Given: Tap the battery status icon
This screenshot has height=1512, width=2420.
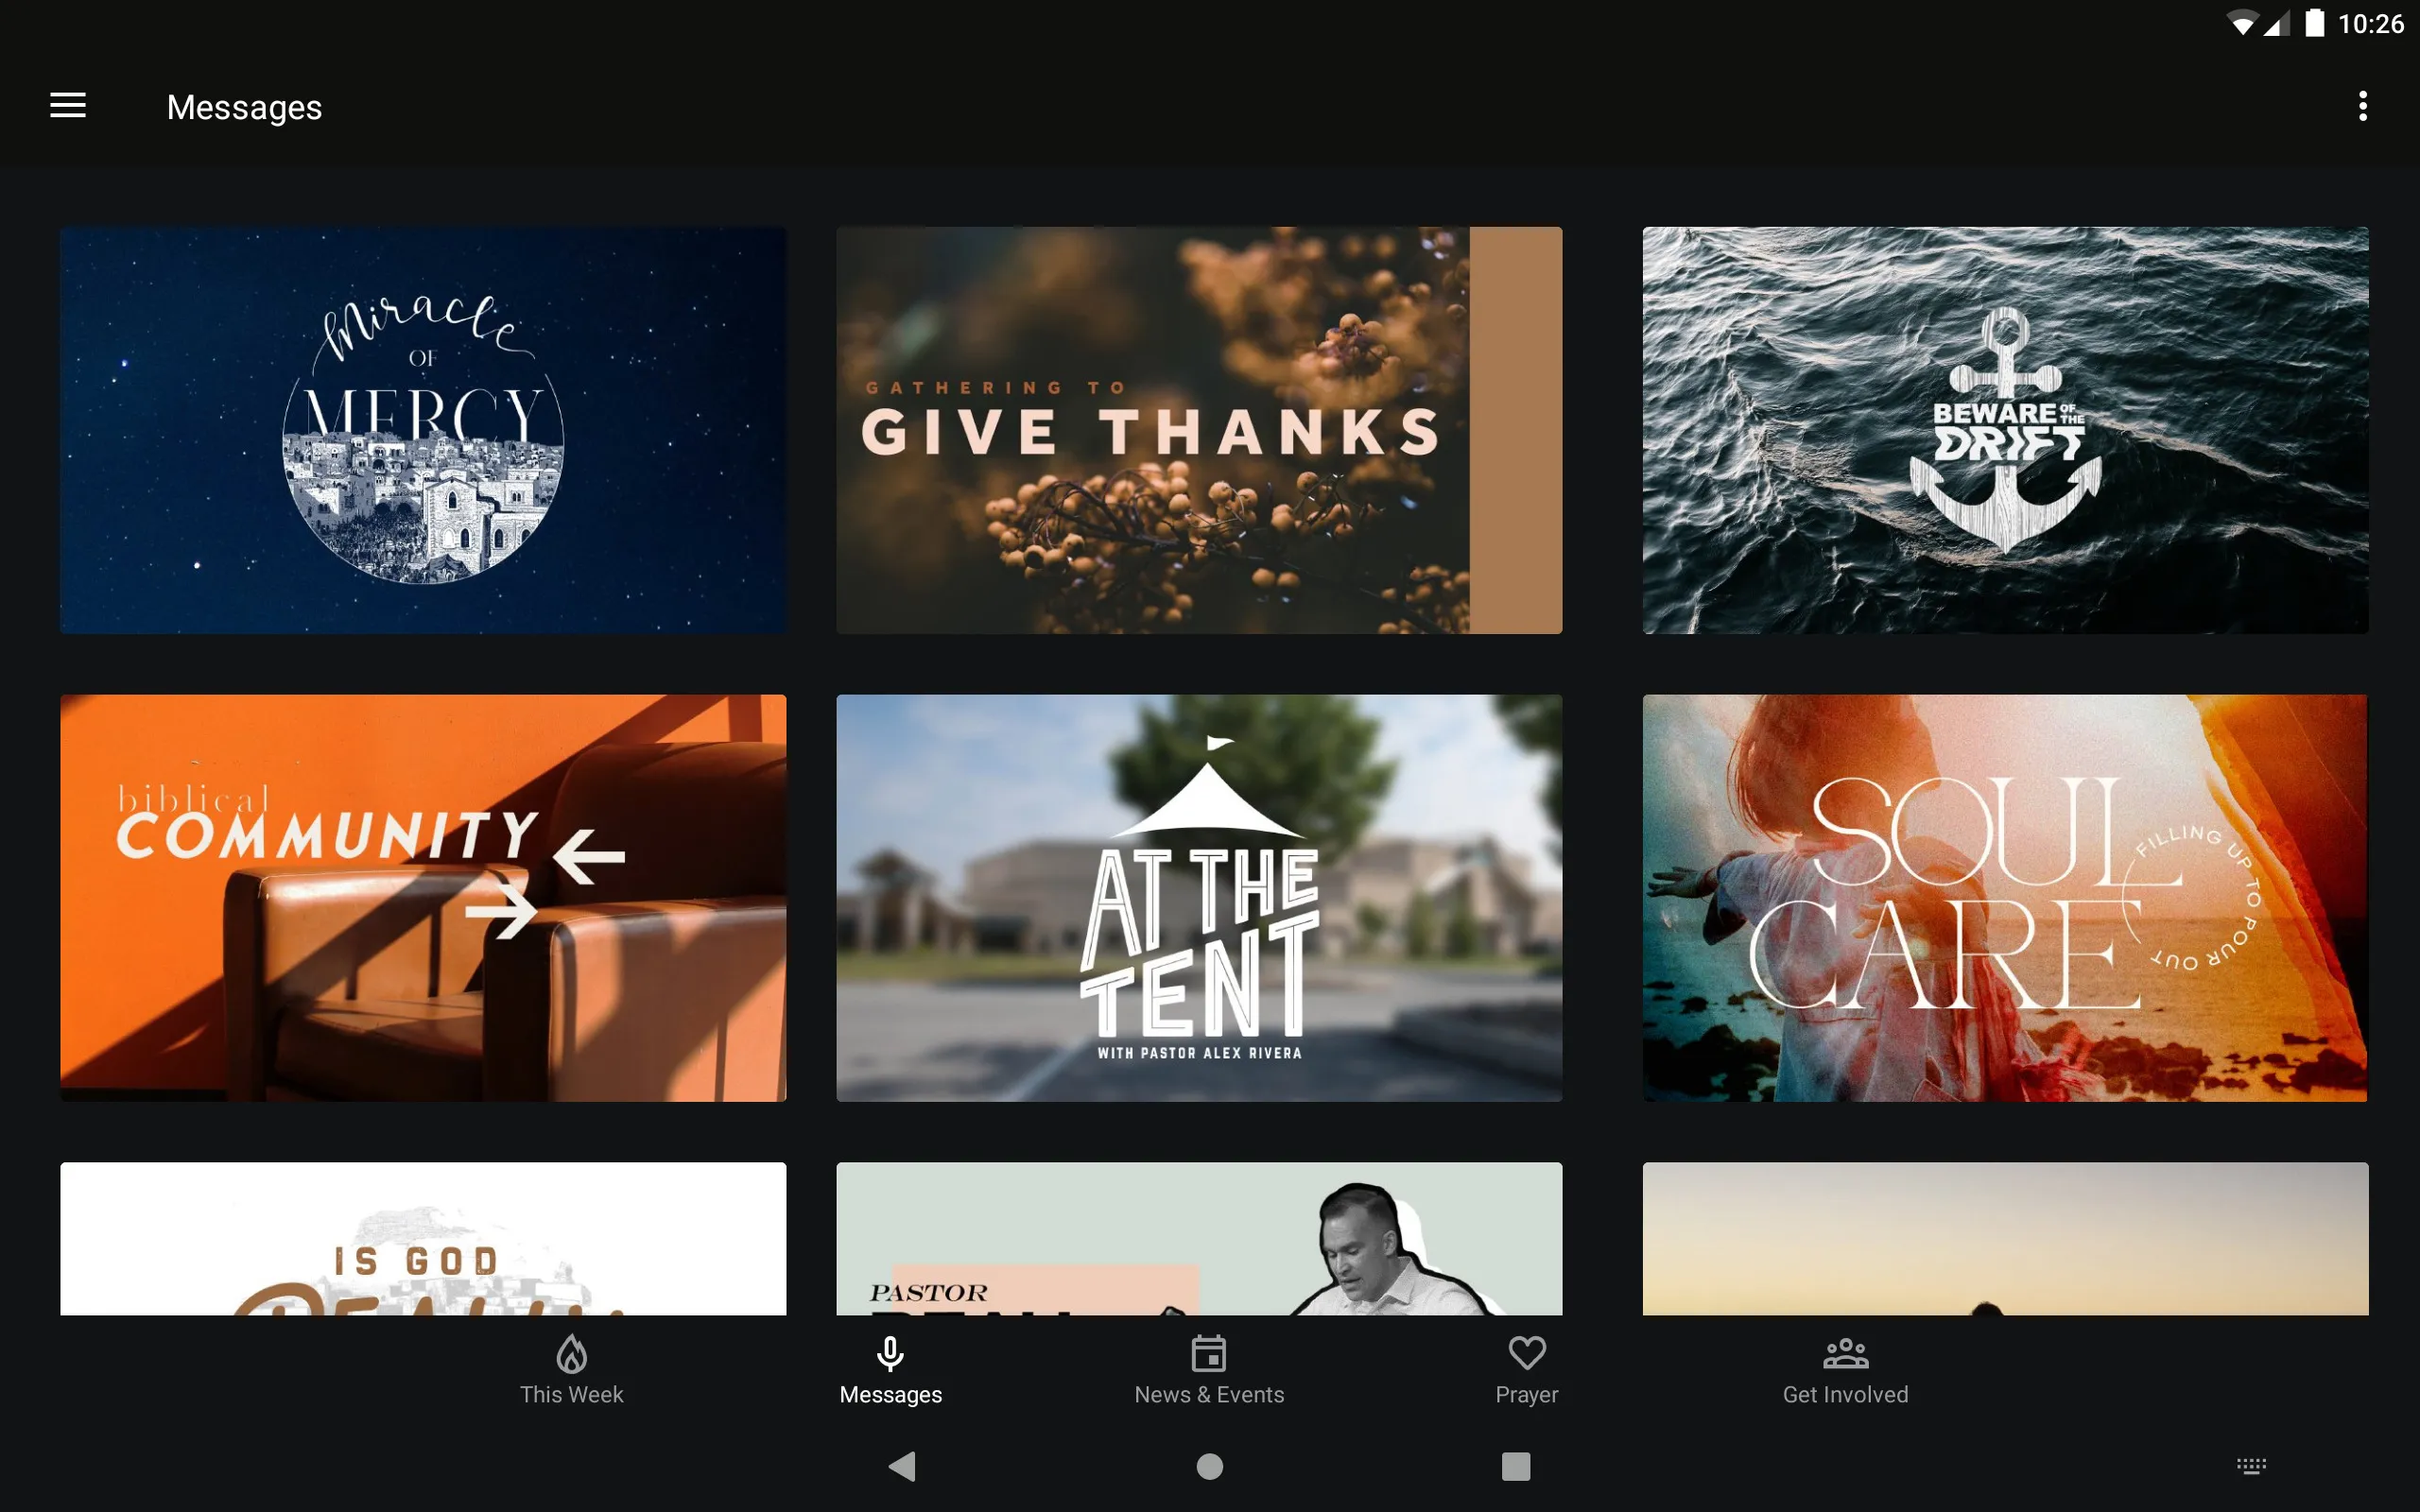Looking at the screenshot, I should click(2314, 23).
